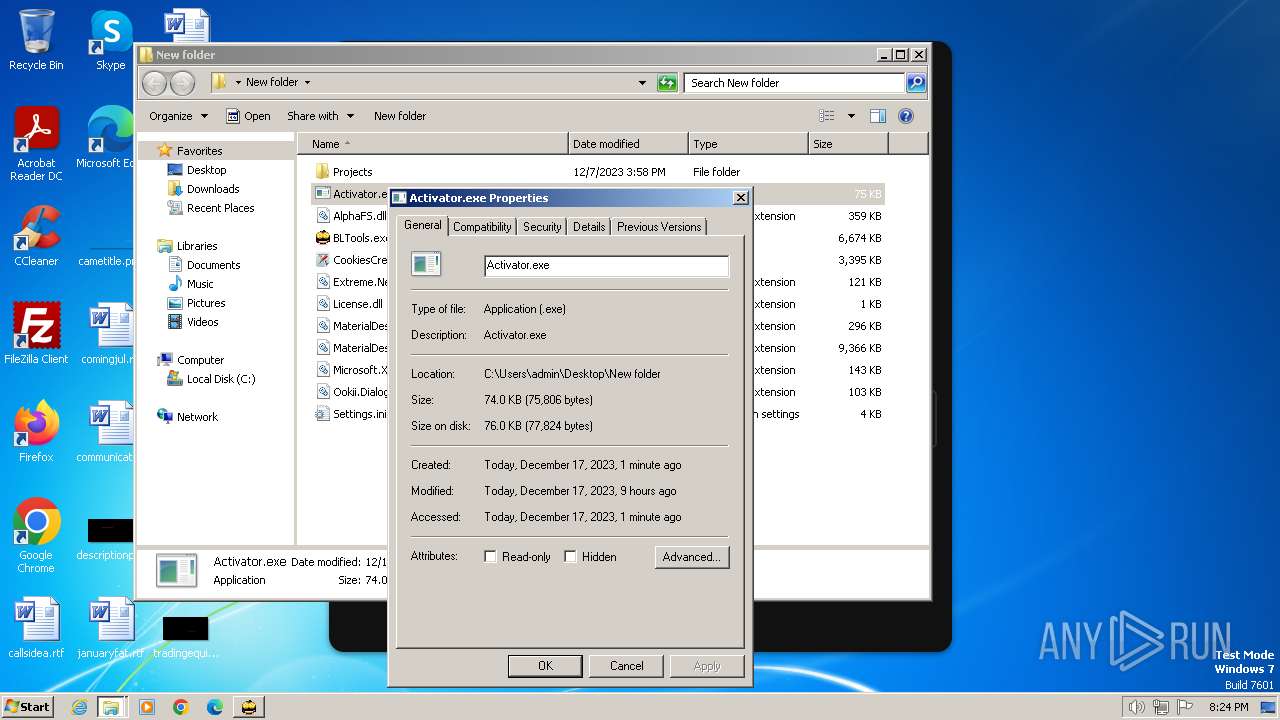Screen dimensions: 1280x720
Task: Select Network in the navigation pane
Action: point(197,417)
